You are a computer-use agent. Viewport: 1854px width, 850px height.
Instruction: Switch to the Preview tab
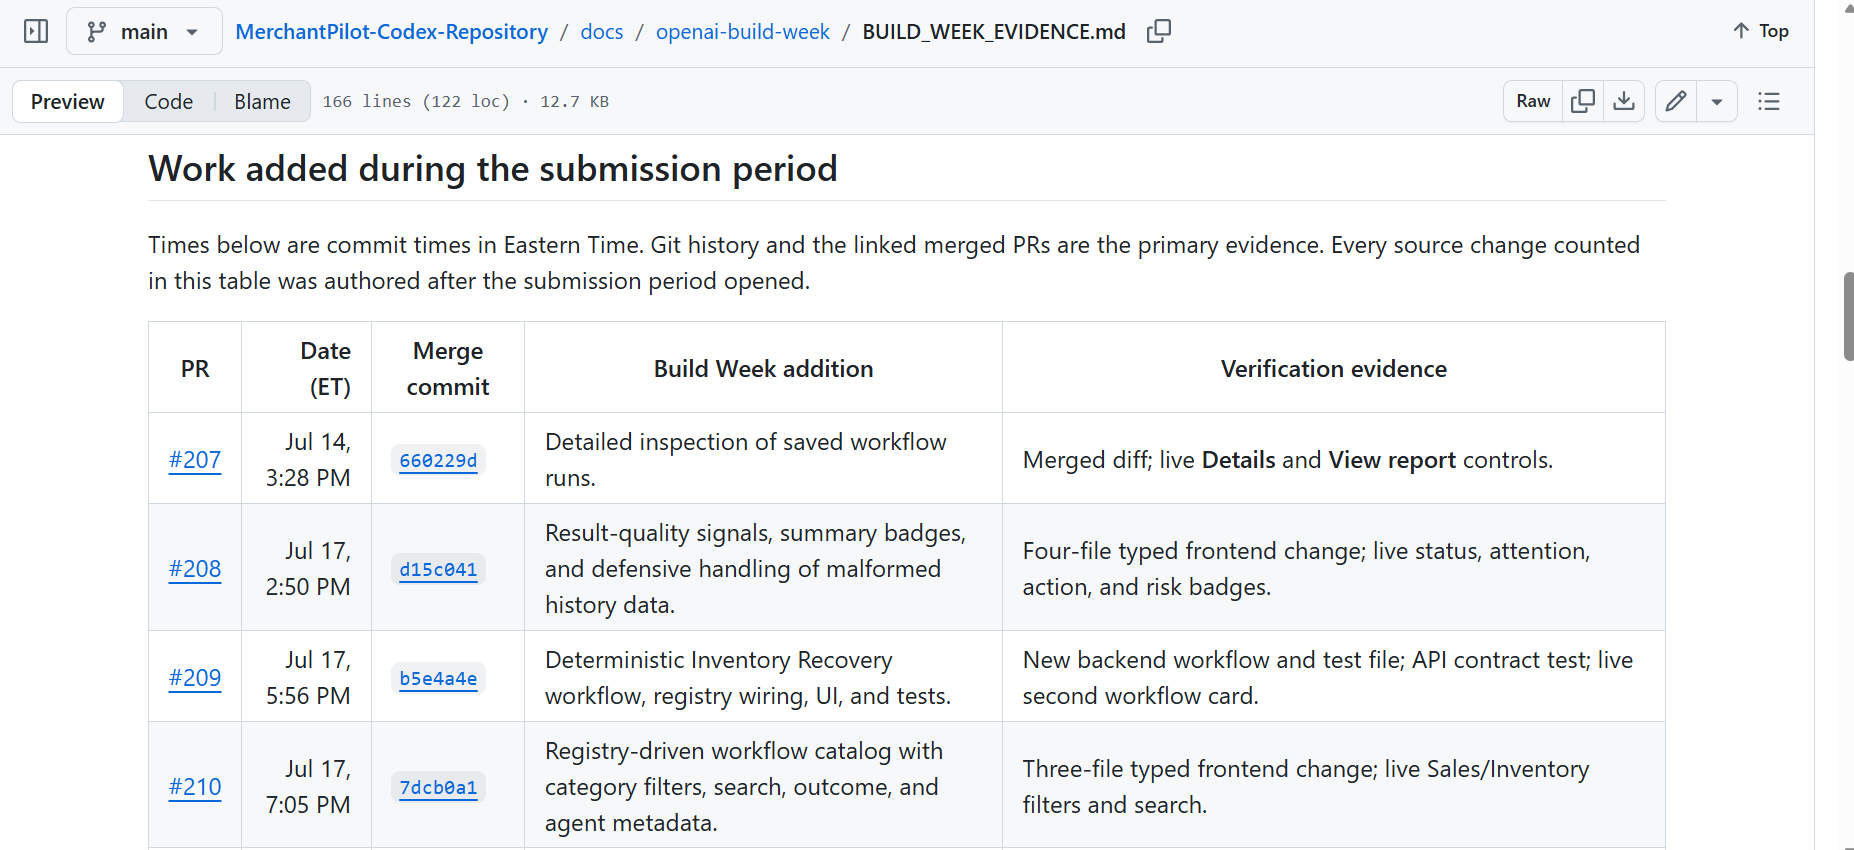(67, 101)
